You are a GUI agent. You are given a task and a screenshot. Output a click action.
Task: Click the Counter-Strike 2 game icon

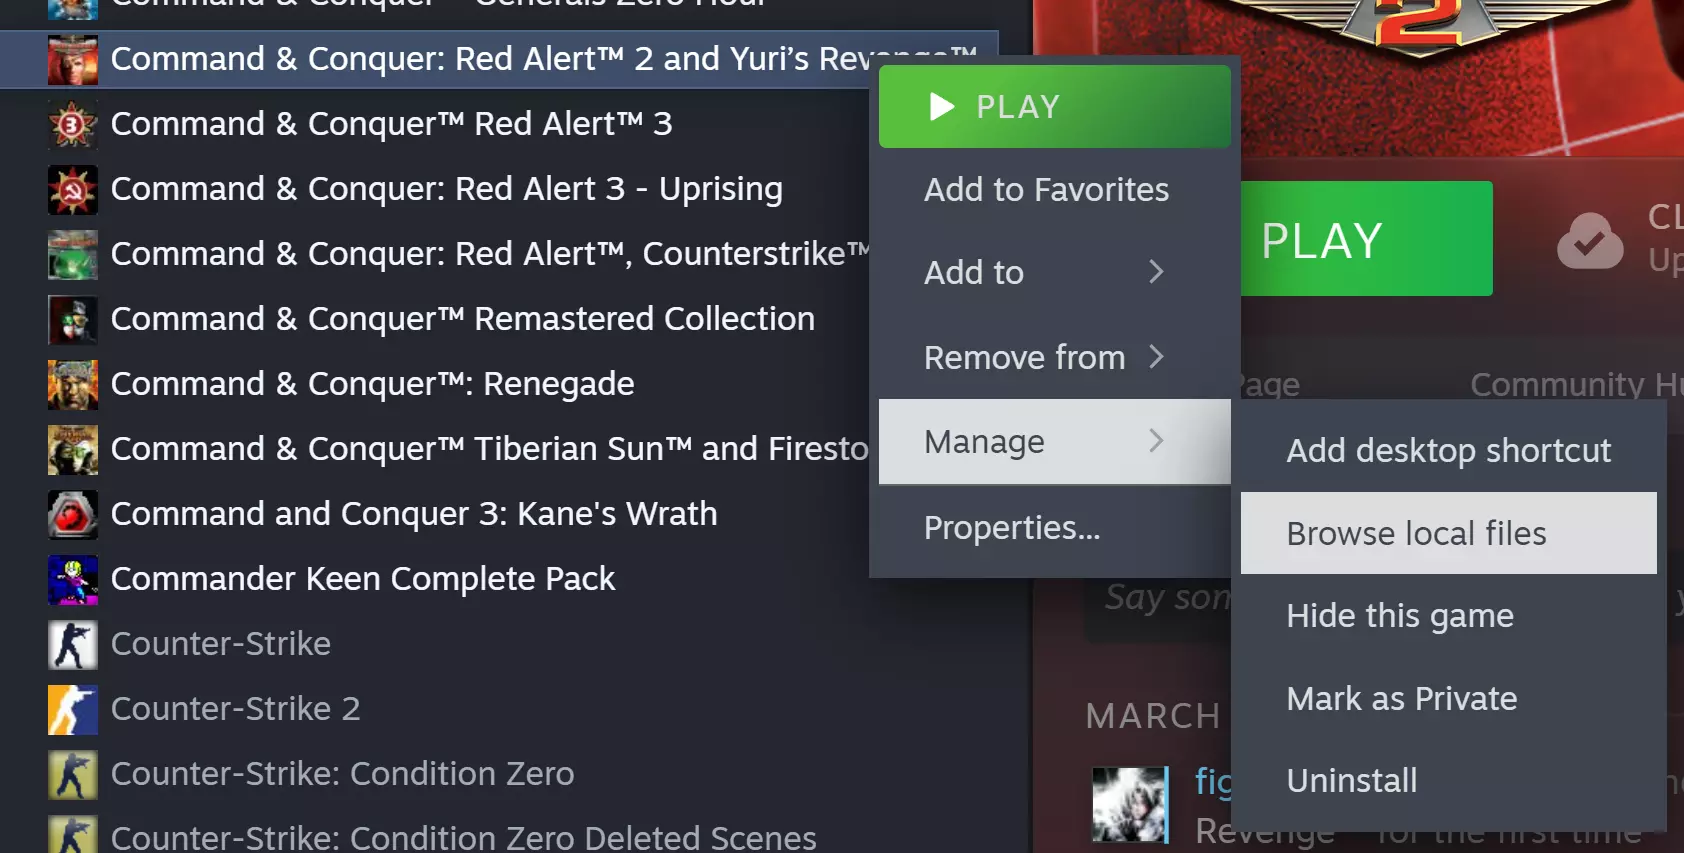click(73, 709)
